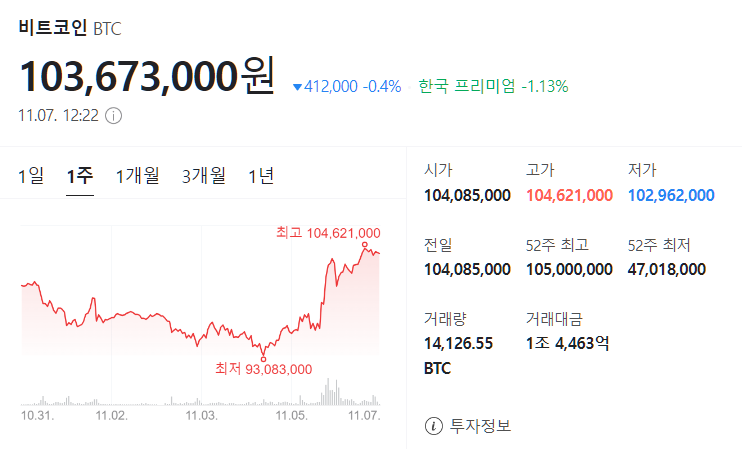Click the 비트코인 title heading
Image resolution: width=742 pixels, height=449 pixels.
click(x=52, y=27)
